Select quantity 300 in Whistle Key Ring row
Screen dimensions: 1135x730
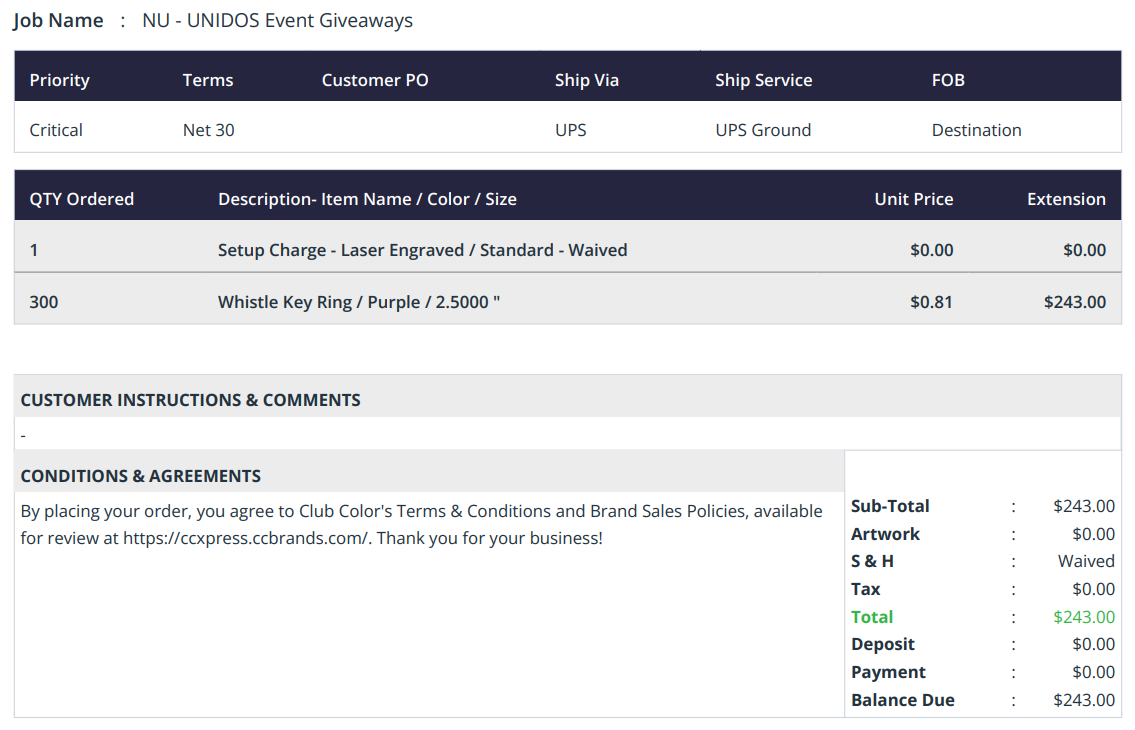pyautogui.click(x=43, y=302)
